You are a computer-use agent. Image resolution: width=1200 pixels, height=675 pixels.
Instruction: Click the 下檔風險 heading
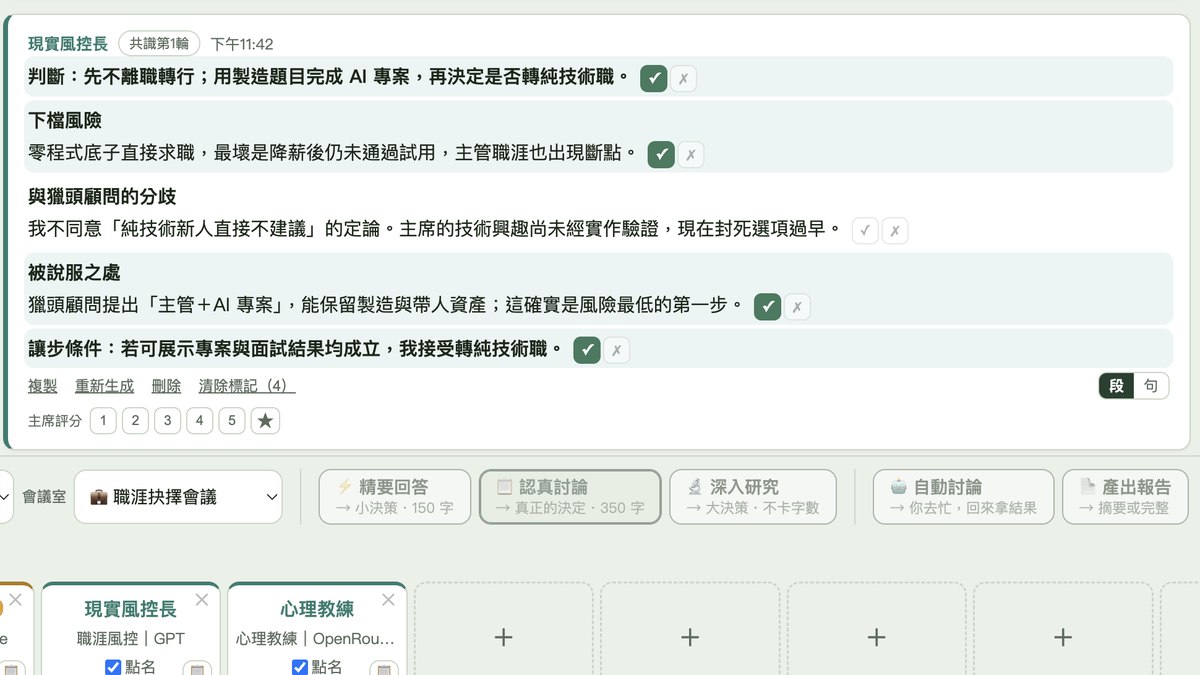66,121
